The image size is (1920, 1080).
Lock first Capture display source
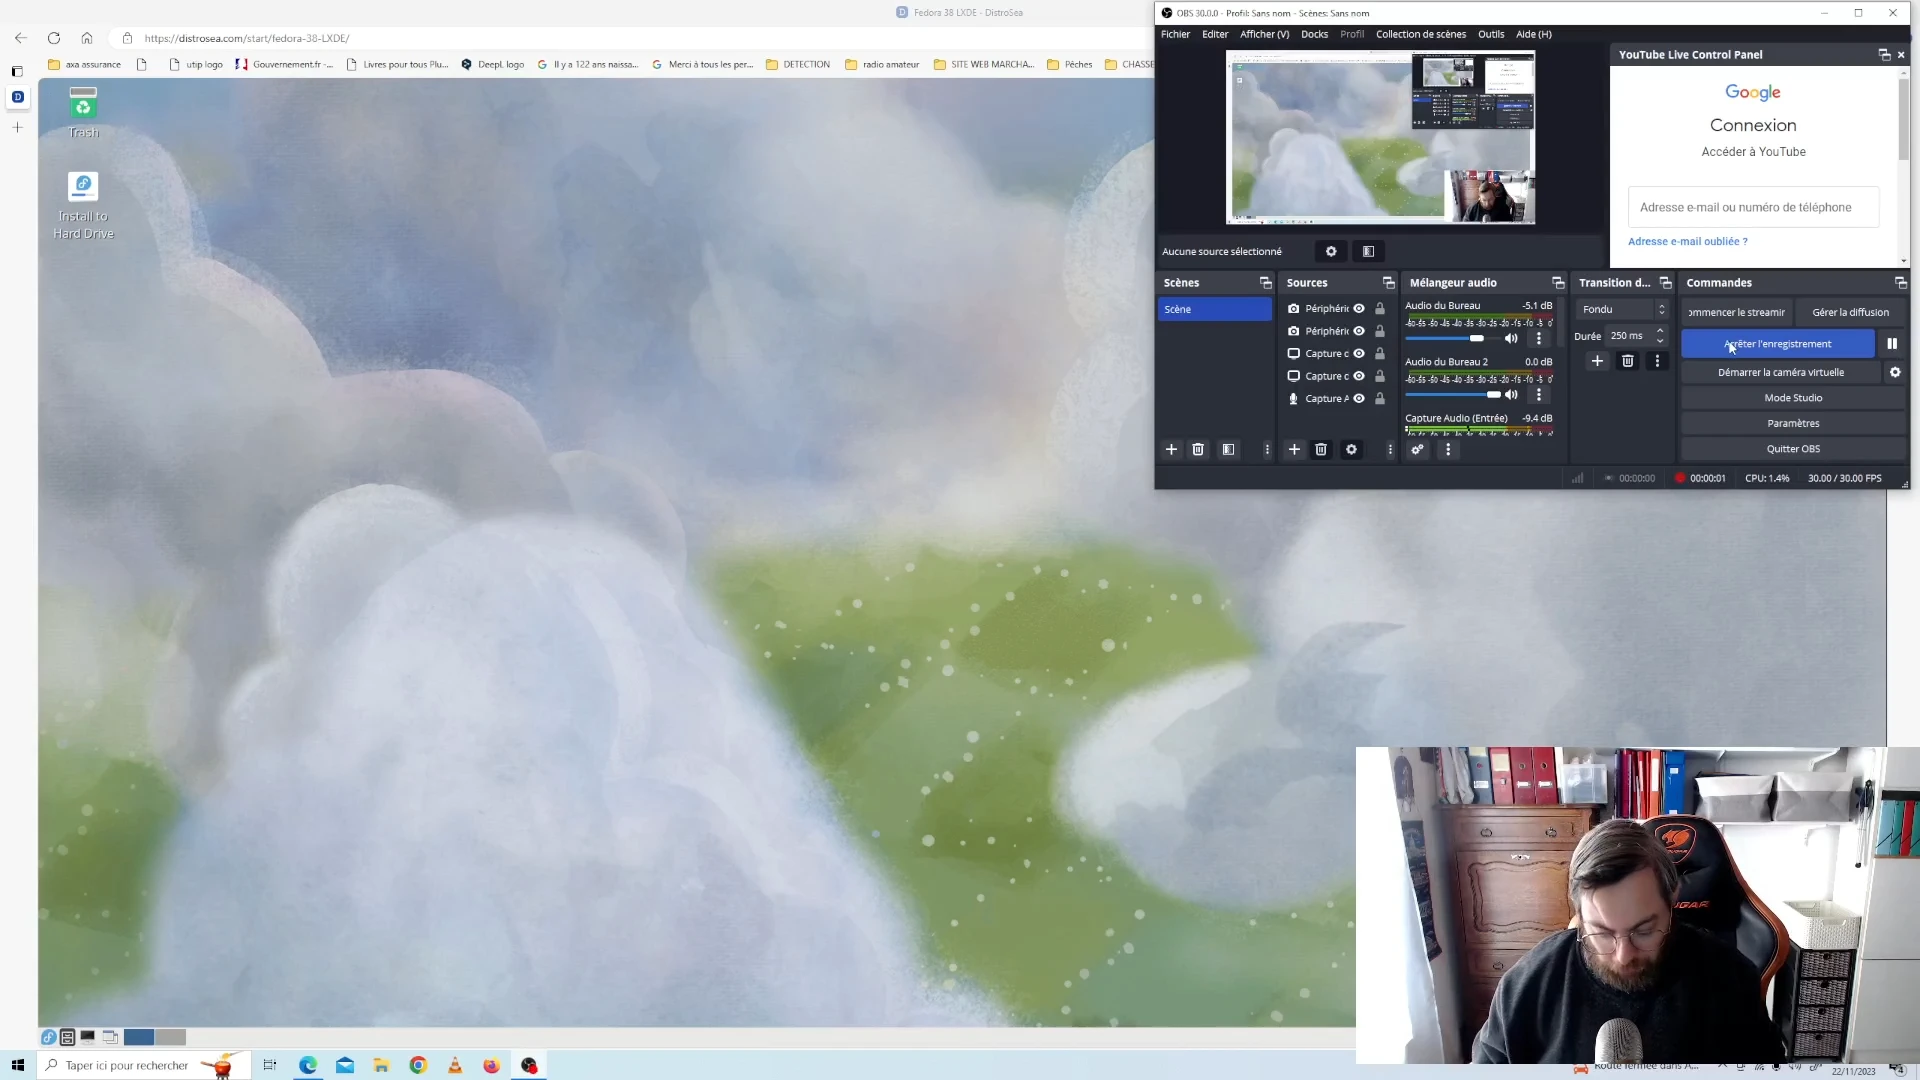pyautogui.click(x=1380, y=354)
